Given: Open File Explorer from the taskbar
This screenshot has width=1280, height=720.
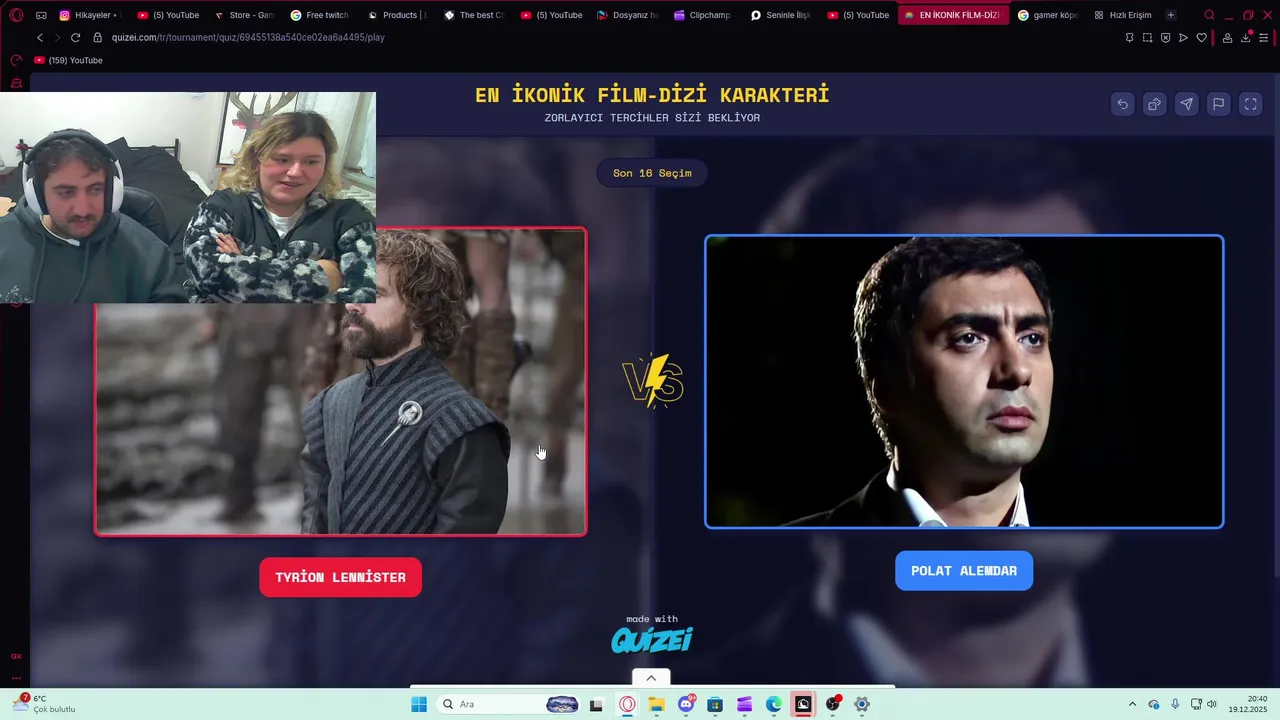Looking at the screenshot, I should 656,704.
